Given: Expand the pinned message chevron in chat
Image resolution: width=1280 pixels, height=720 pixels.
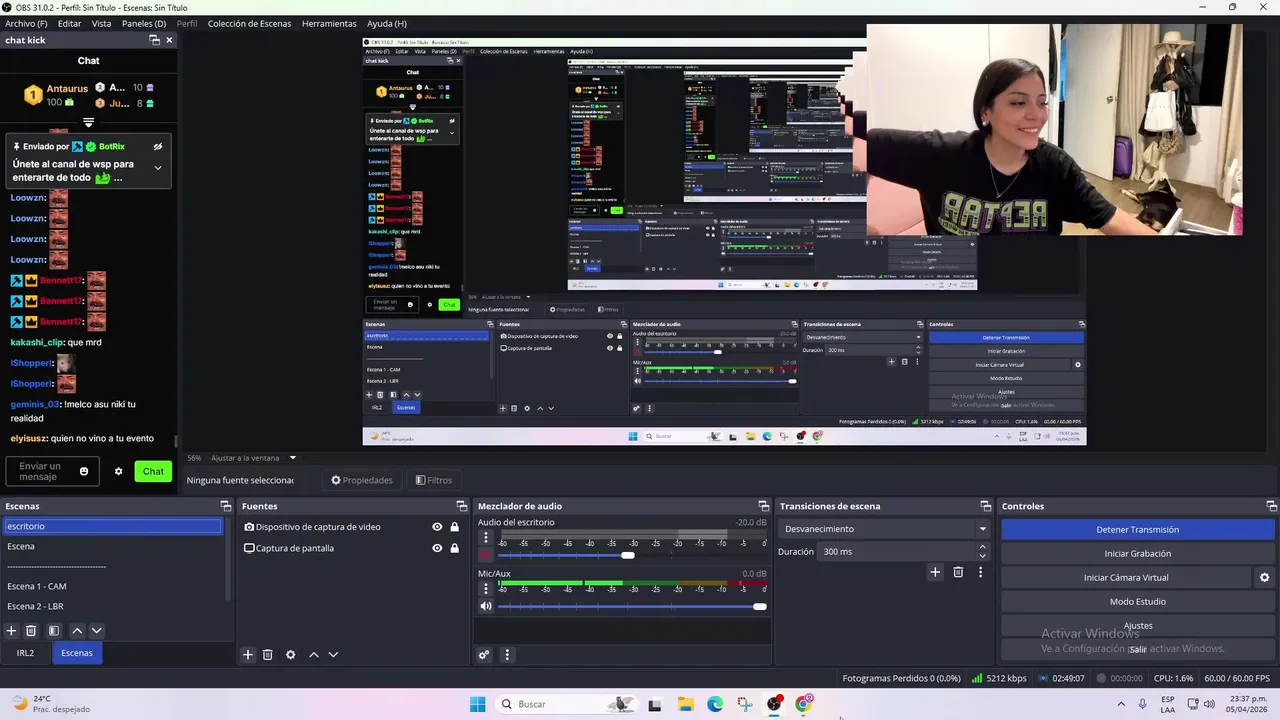Looking at the screenshot, I should [157, 168].
